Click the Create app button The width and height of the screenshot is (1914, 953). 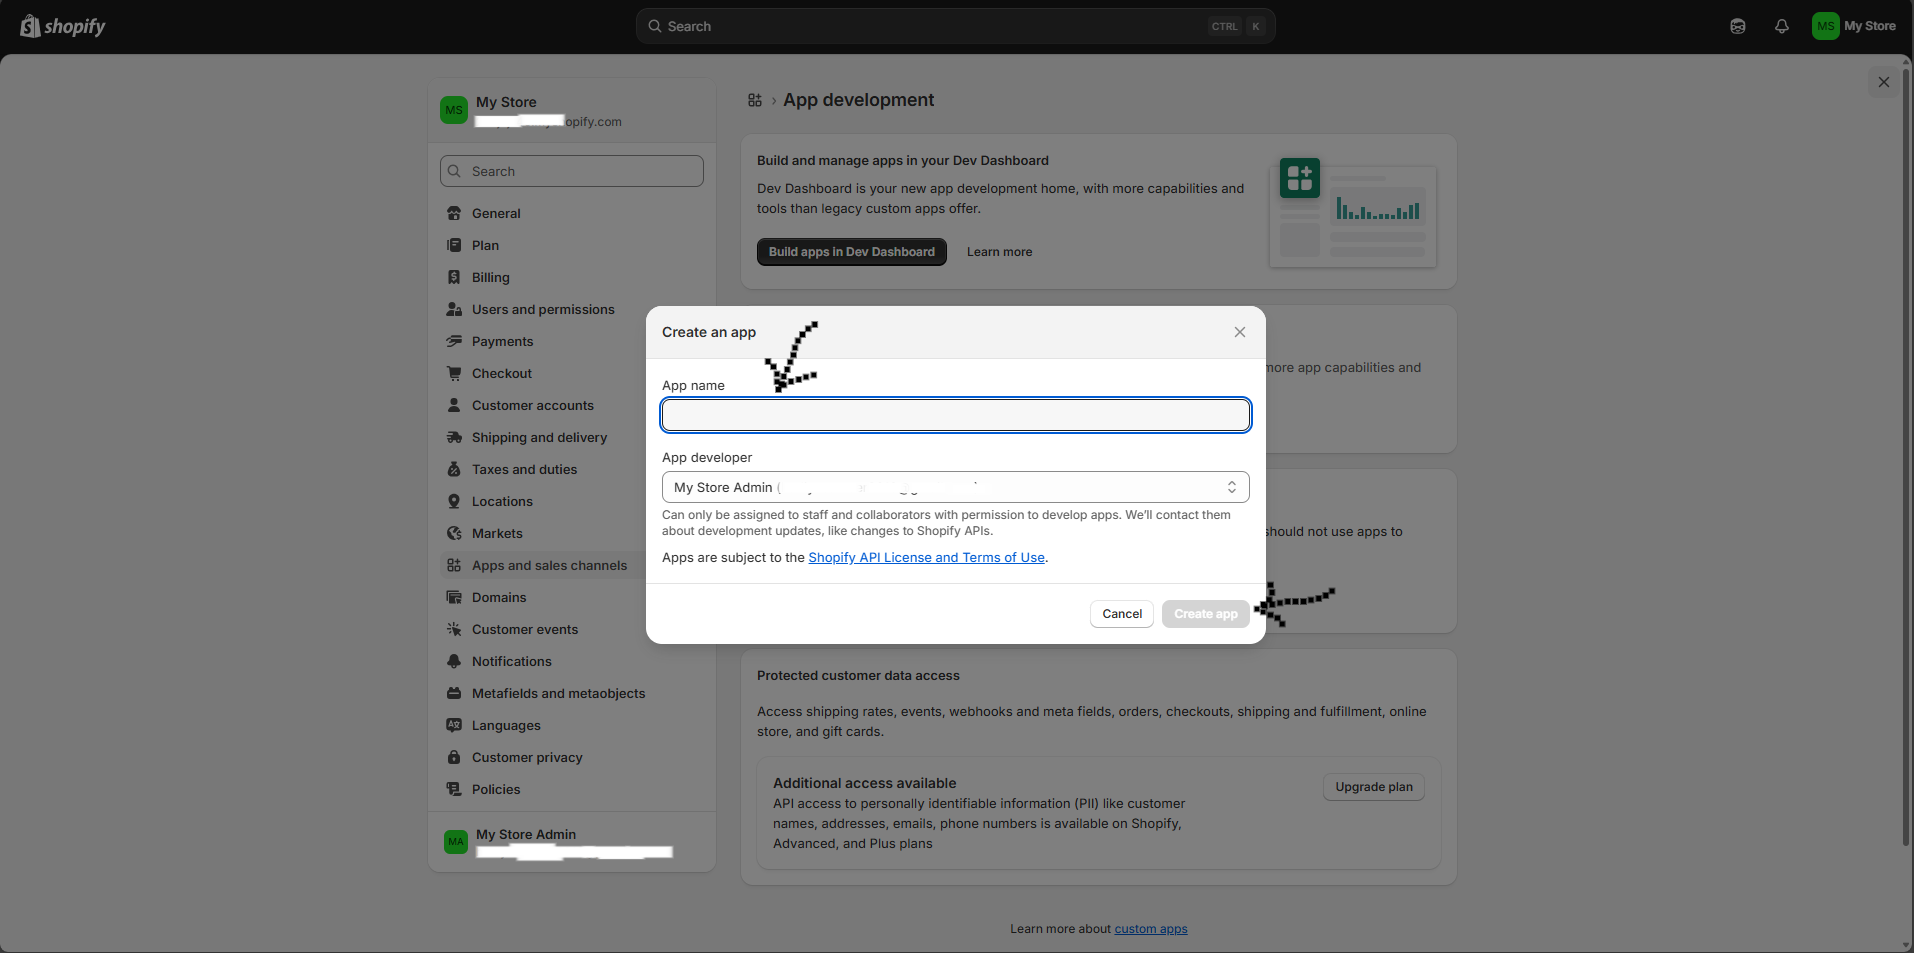point(1205,614)
